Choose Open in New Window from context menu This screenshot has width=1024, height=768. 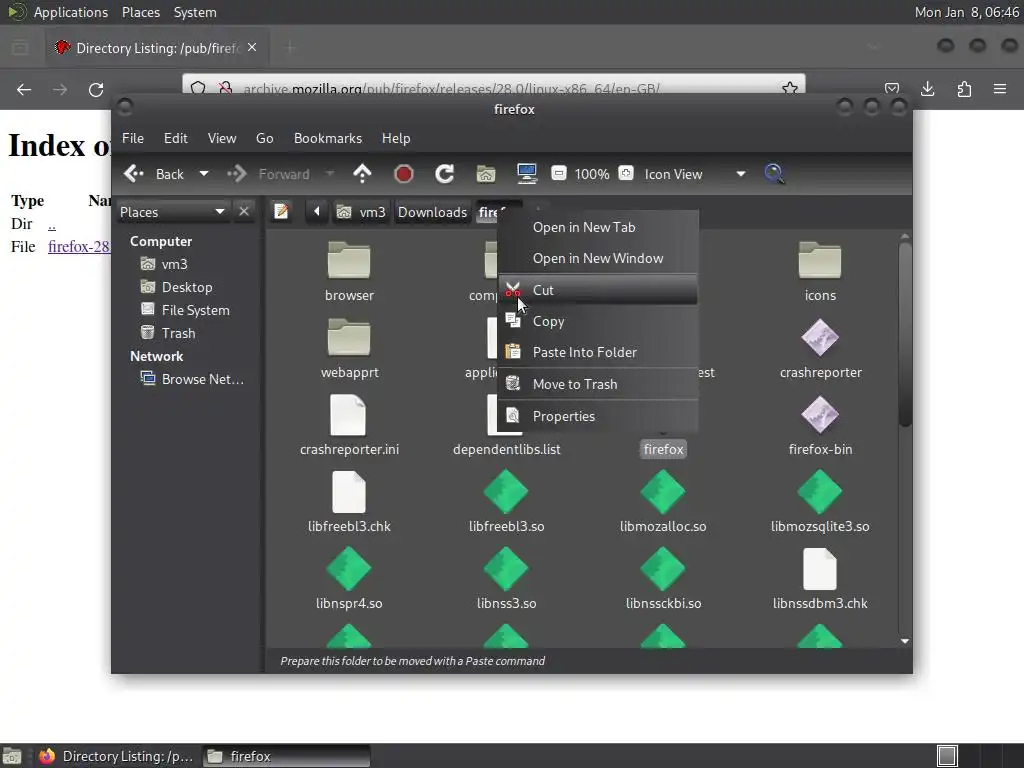coord(598,258)
